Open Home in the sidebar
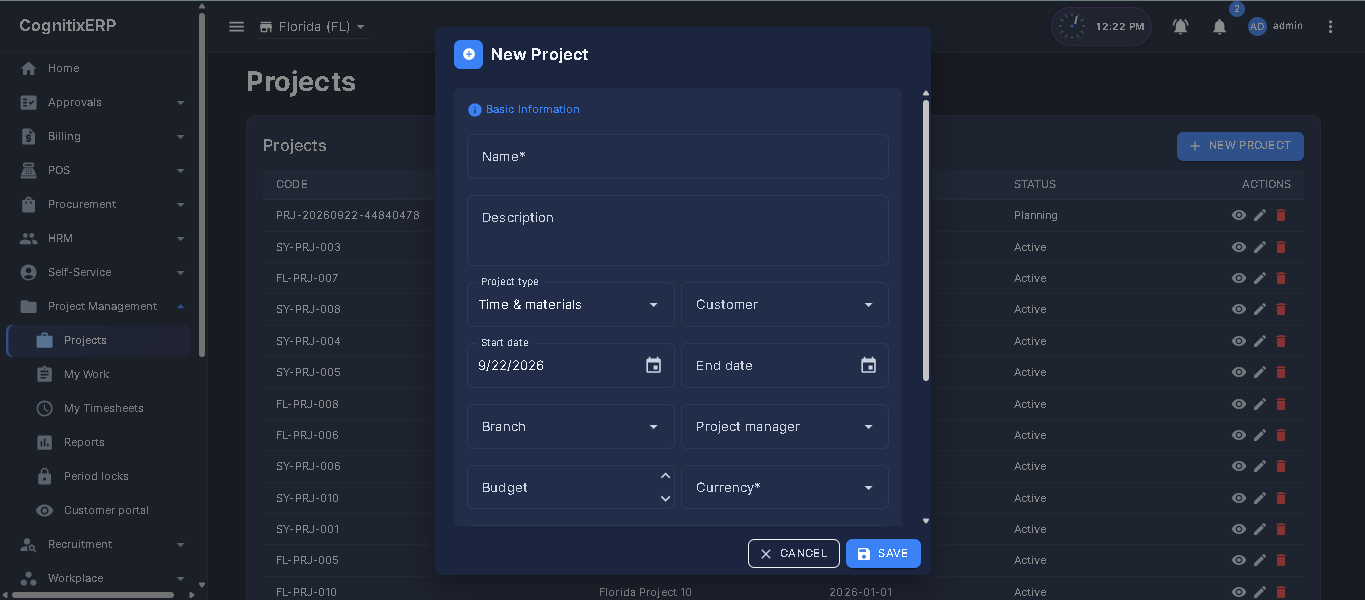1365x600 pixels. pyautogui.click(x=100, y=68)
